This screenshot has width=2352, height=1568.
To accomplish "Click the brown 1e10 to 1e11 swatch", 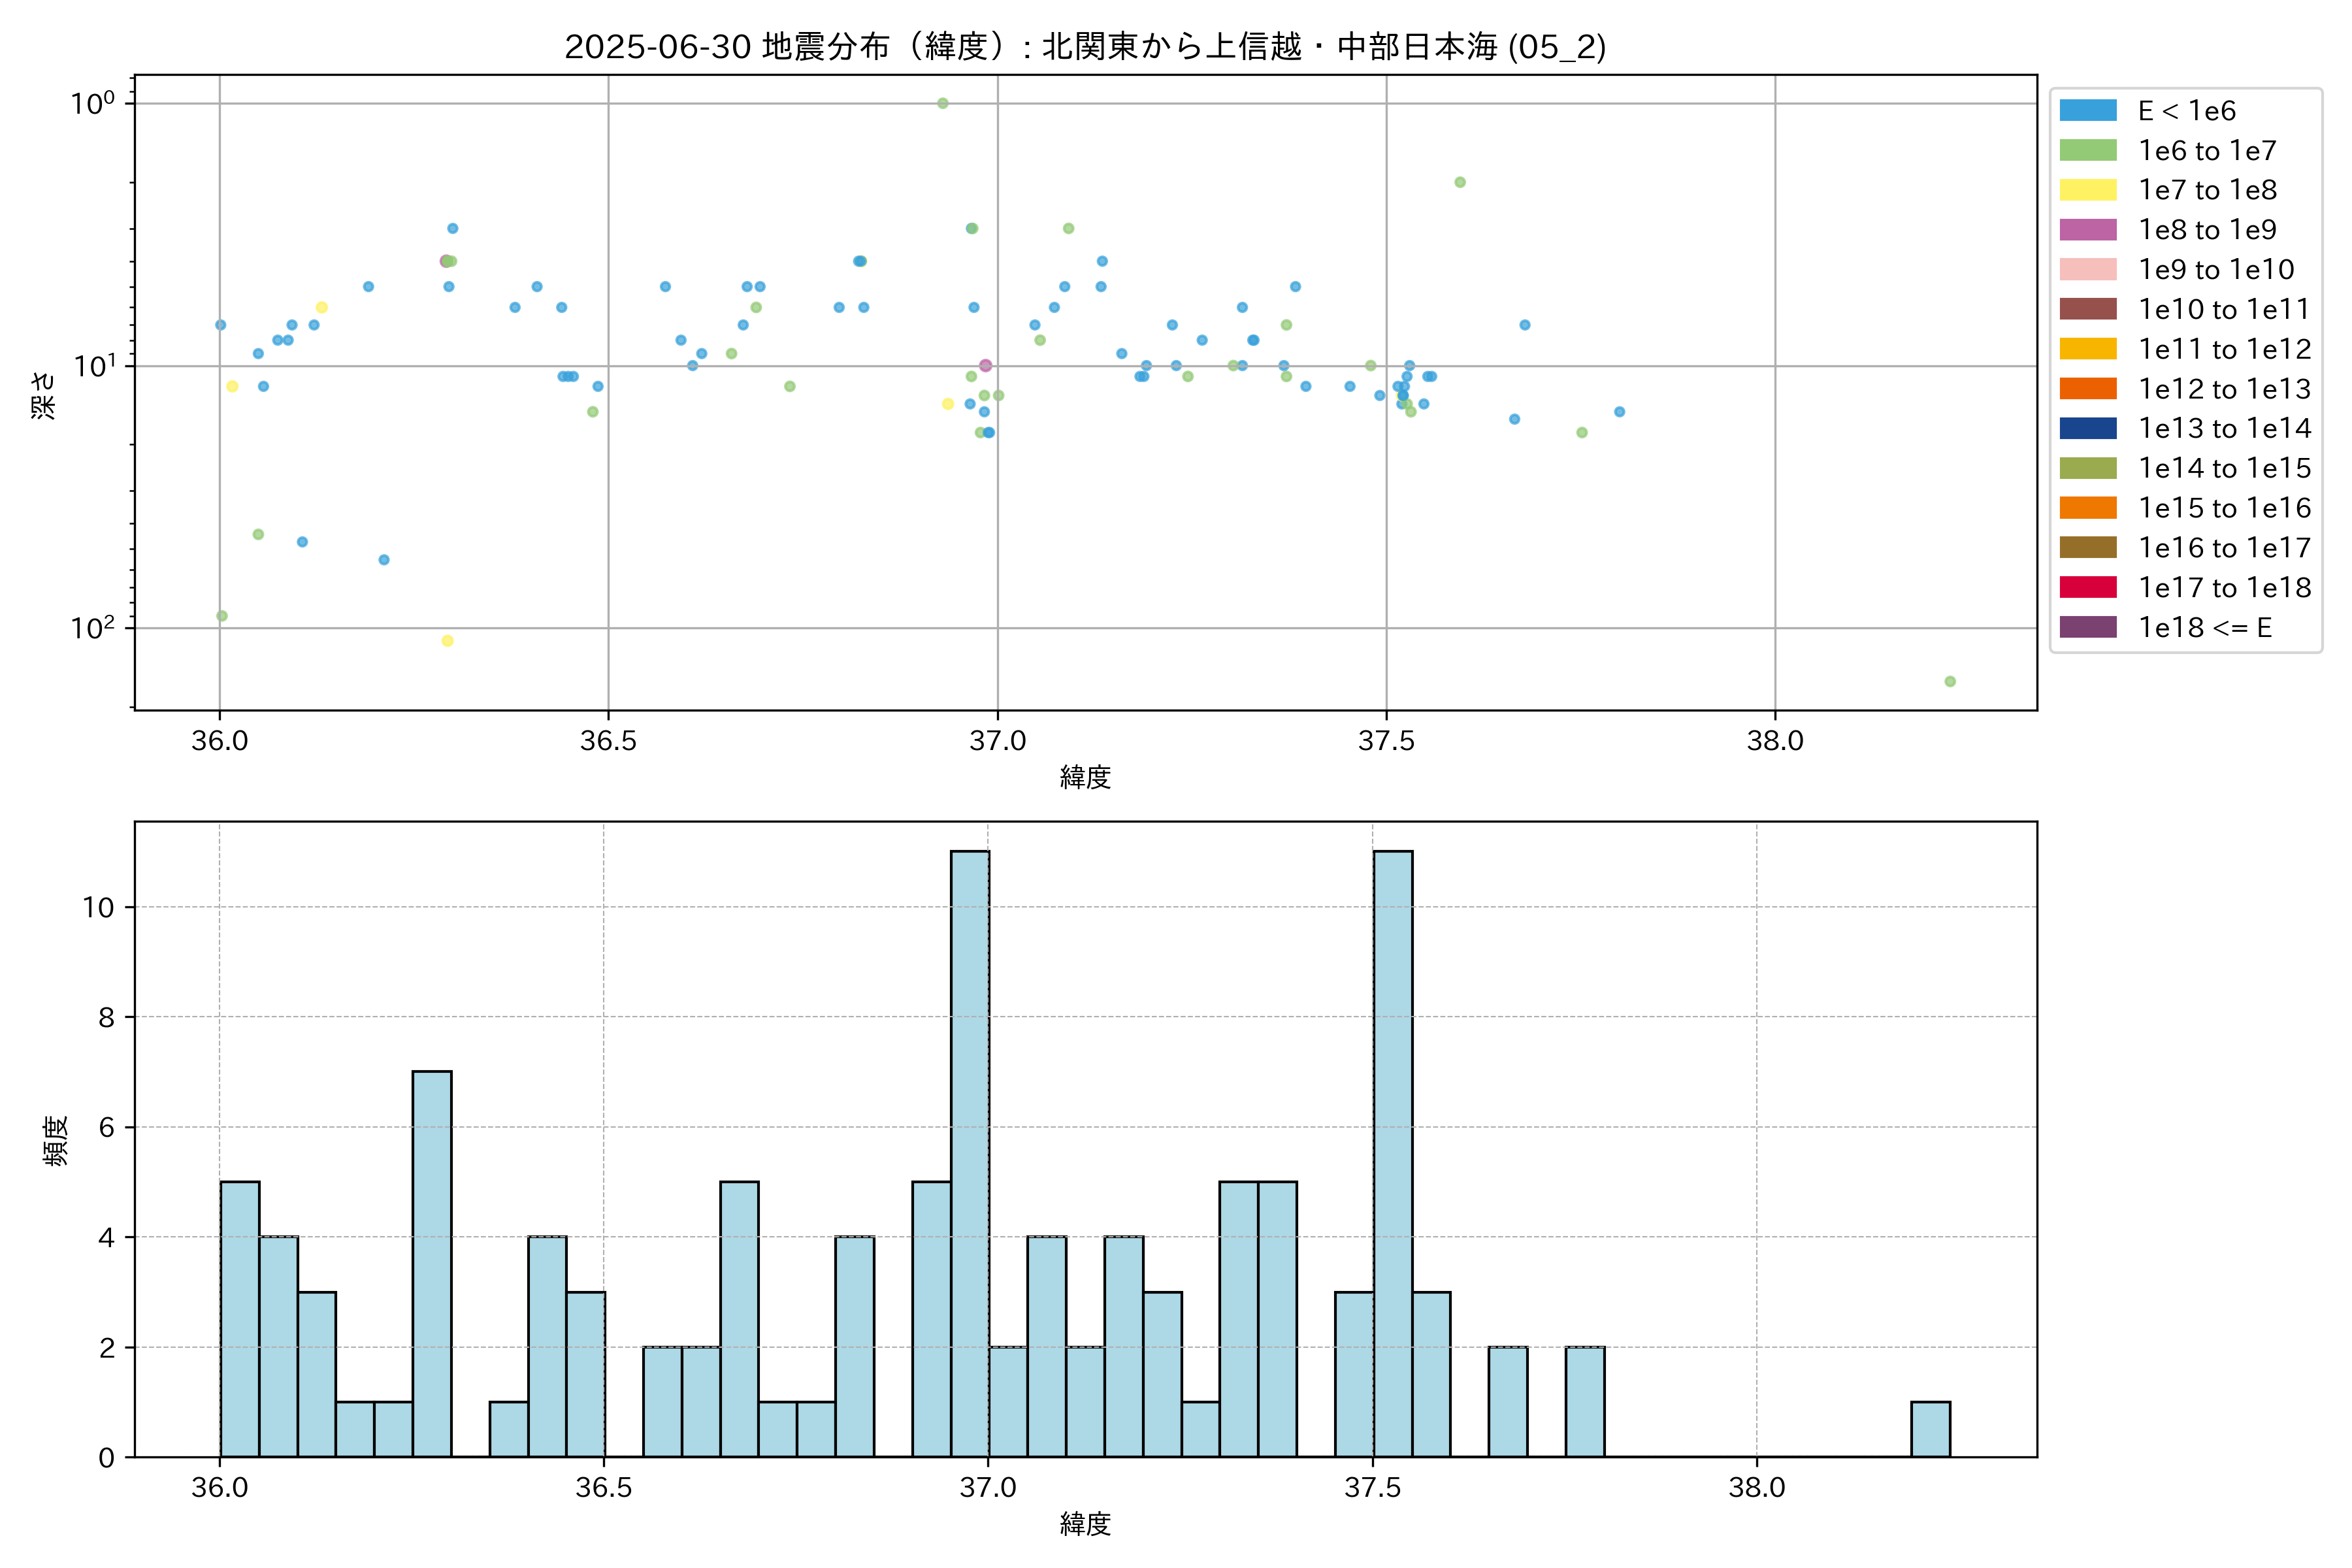I will click(x=2087, y=309).
